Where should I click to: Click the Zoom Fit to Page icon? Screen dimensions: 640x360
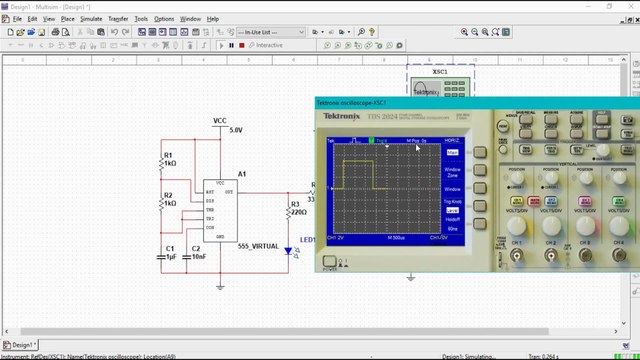496,32
